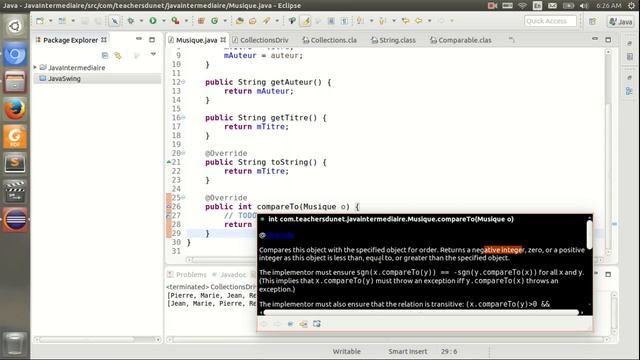Open the Debug configurations dropdown arrow

click(x=141, y=21)
